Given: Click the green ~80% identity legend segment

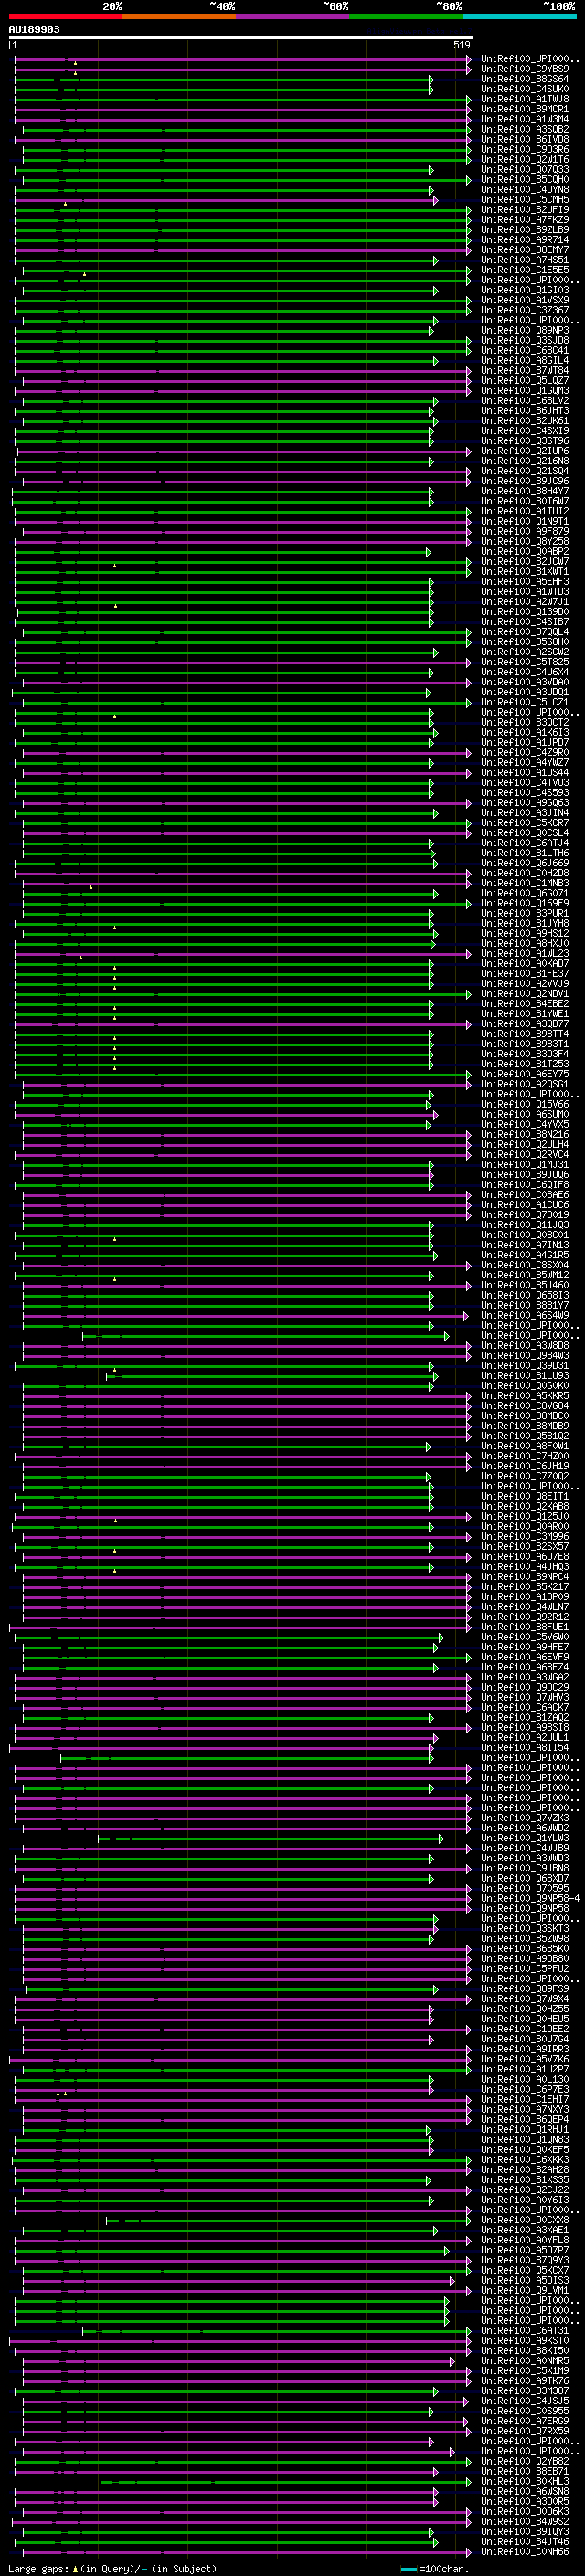Looking at the screenshot, I should click(x=406, y=16).
